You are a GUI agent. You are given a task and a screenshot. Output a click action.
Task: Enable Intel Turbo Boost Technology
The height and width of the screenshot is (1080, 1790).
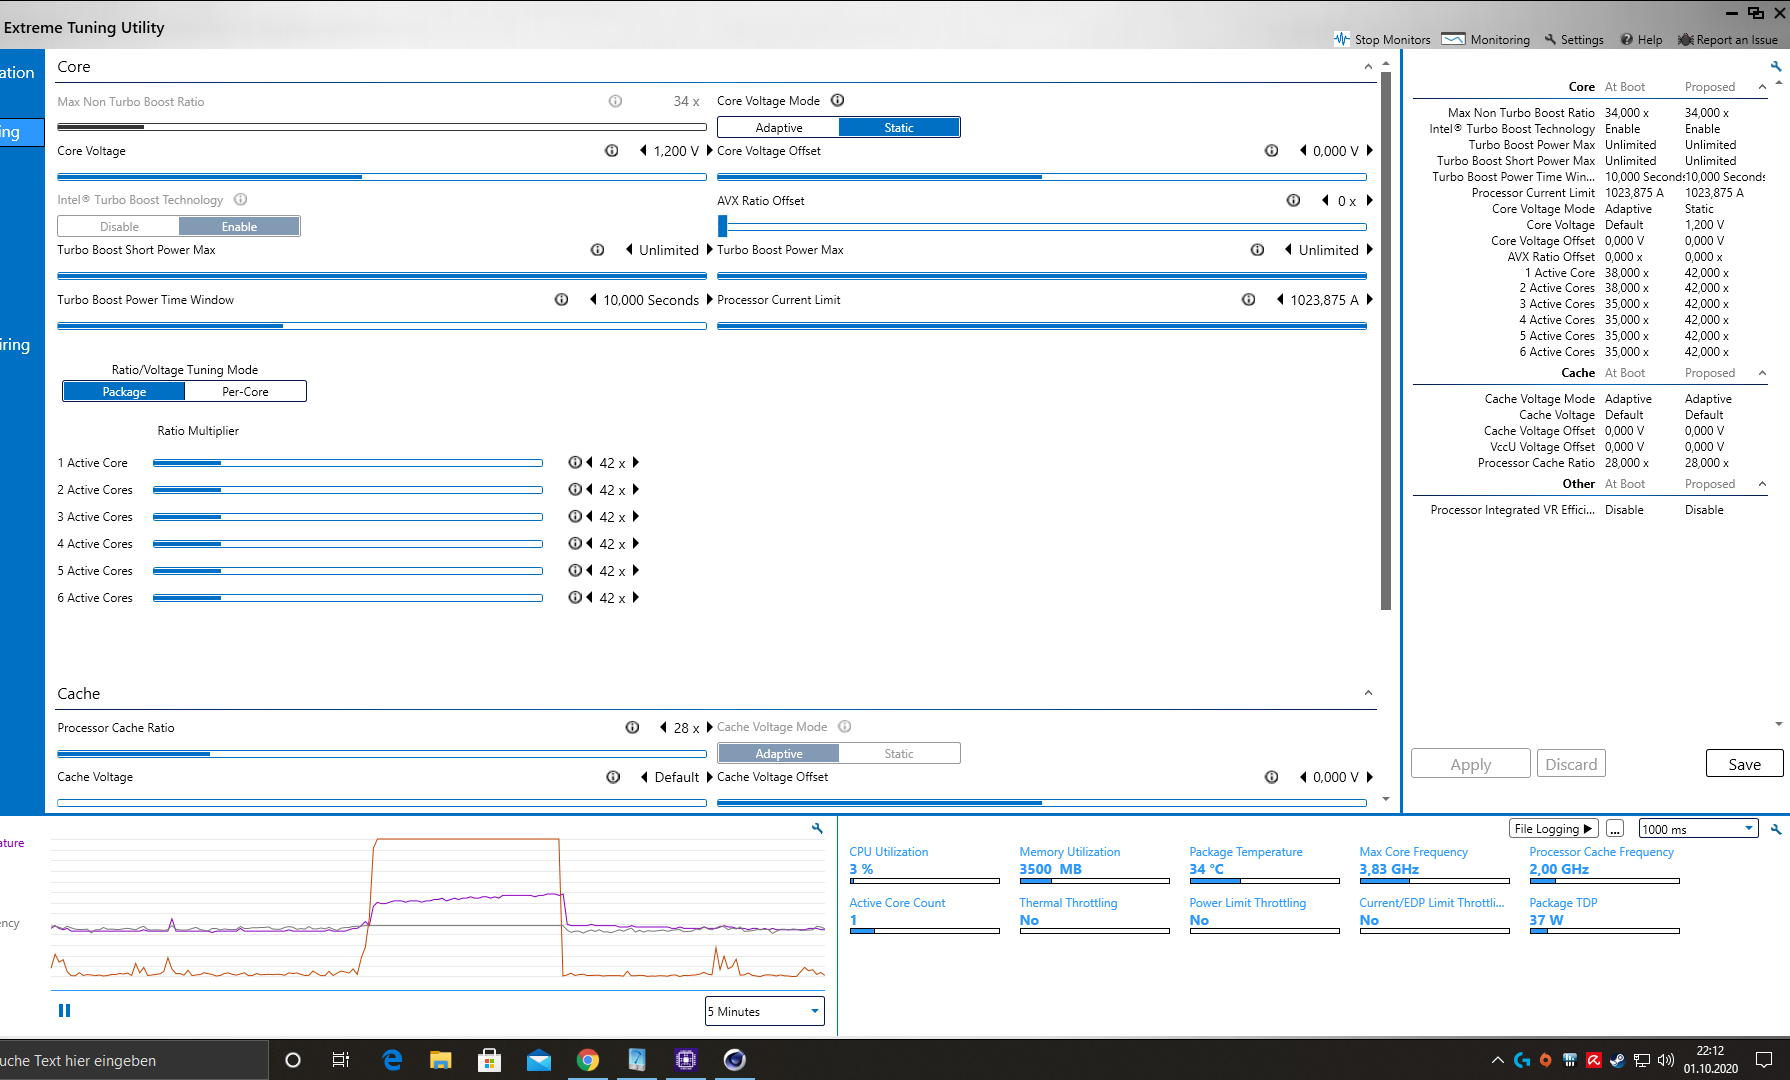[x=240, y=226]
